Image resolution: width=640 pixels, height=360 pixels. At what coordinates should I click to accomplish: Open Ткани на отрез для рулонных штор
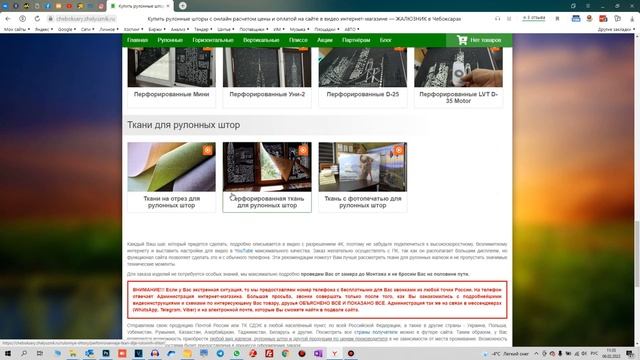click(171, 202)
